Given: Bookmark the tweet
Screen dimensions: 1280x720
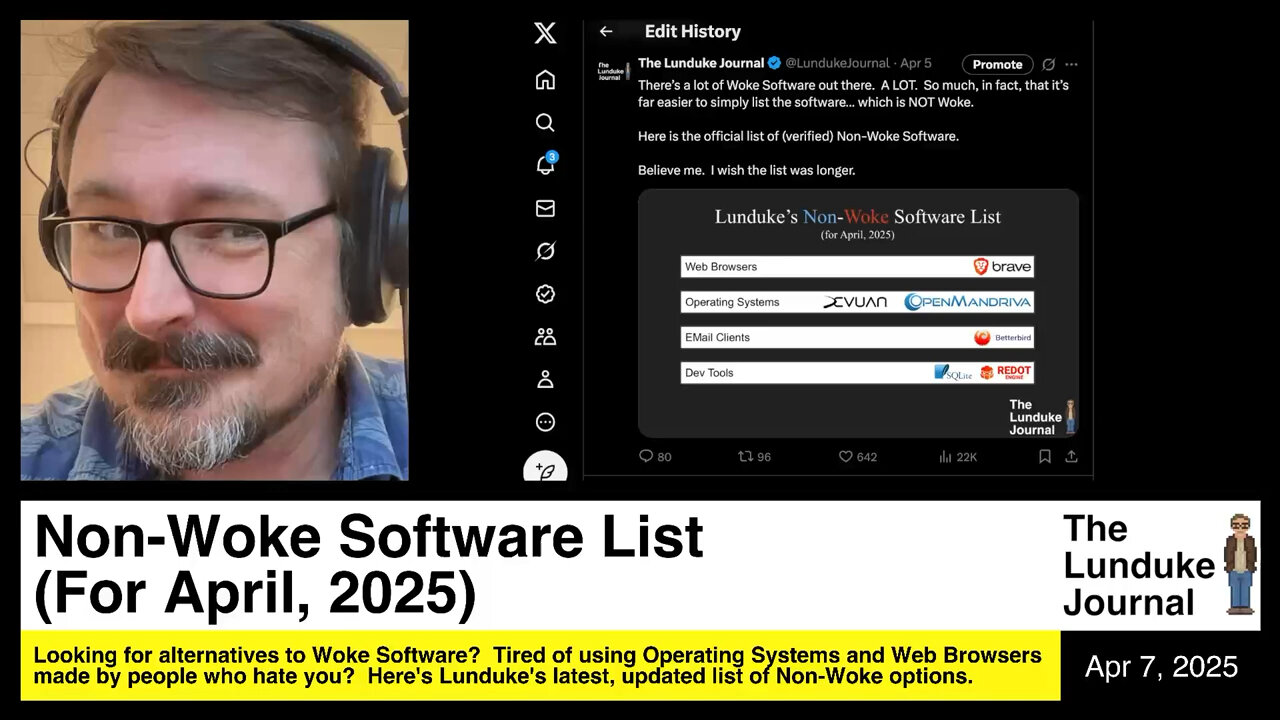Looking at the screenshot, I should point(1045,456).
